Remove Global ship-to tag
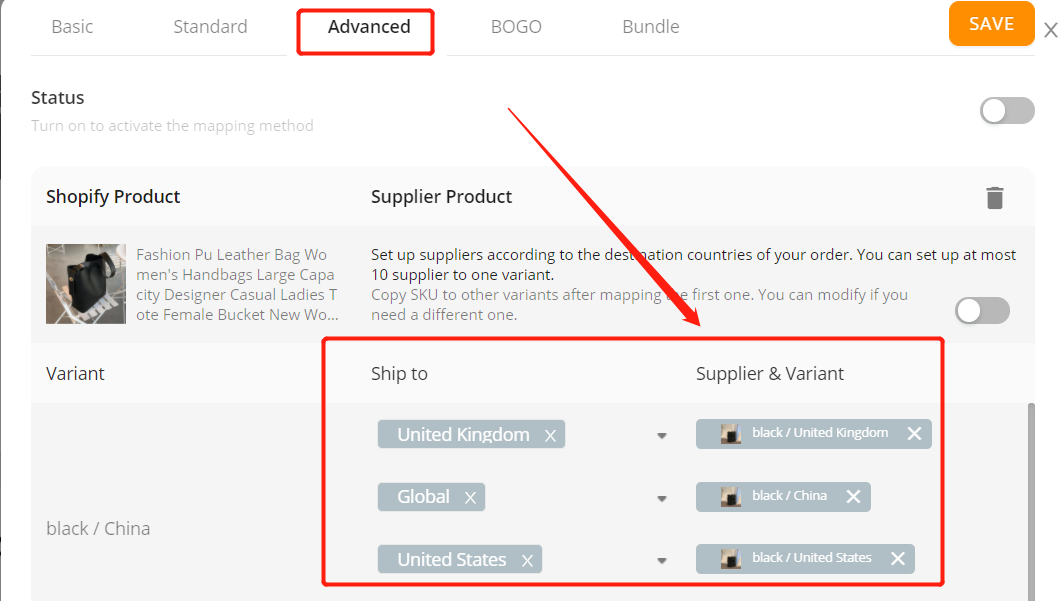Image resolution: width=1060 pixels, height=601 pixels. click(x=471, y=498)
